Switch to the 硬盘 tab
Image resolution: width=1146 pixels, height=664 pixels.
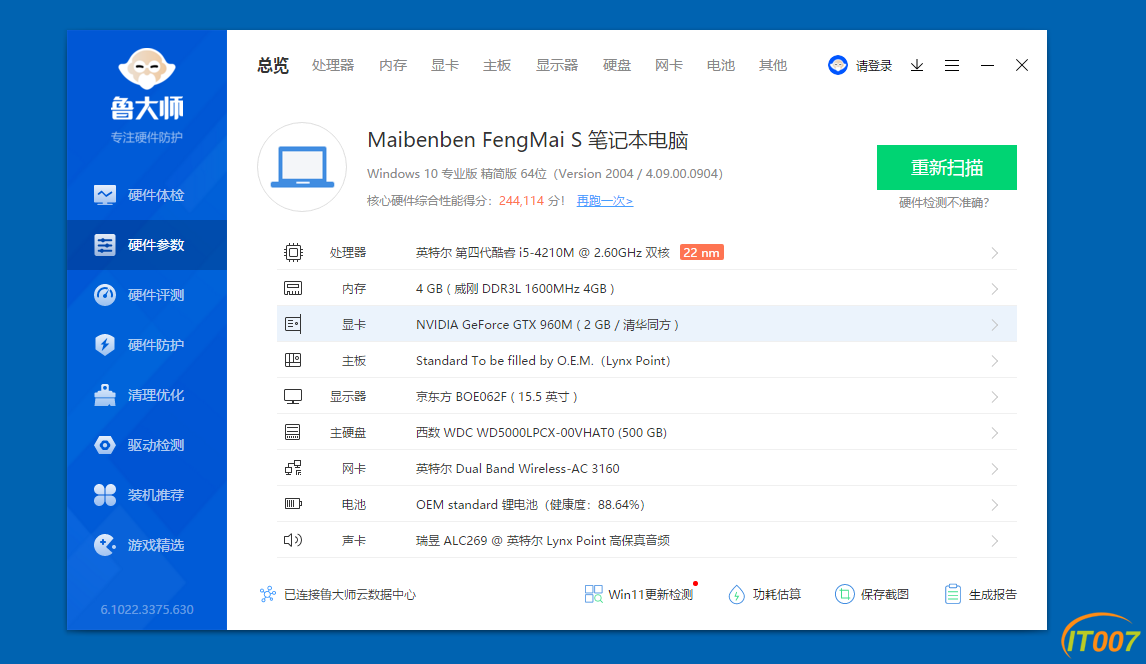click(x=617, y=66)
